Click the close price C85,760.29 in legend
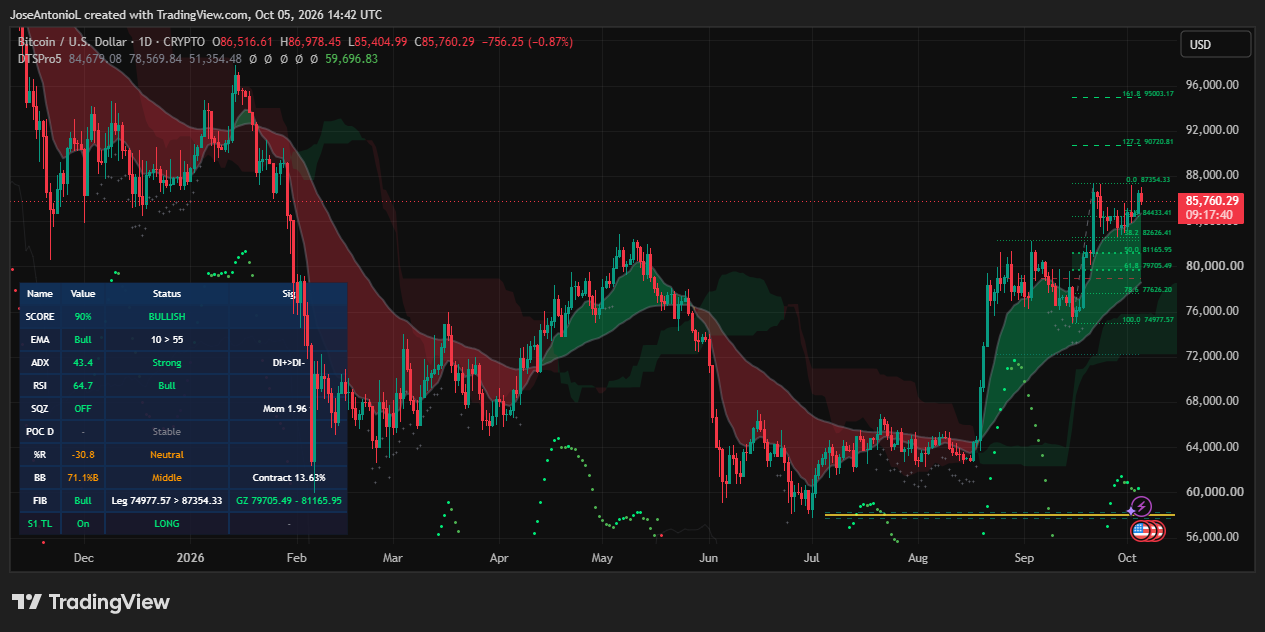This screenshot has height=632, width=1265. click(446, 42)
